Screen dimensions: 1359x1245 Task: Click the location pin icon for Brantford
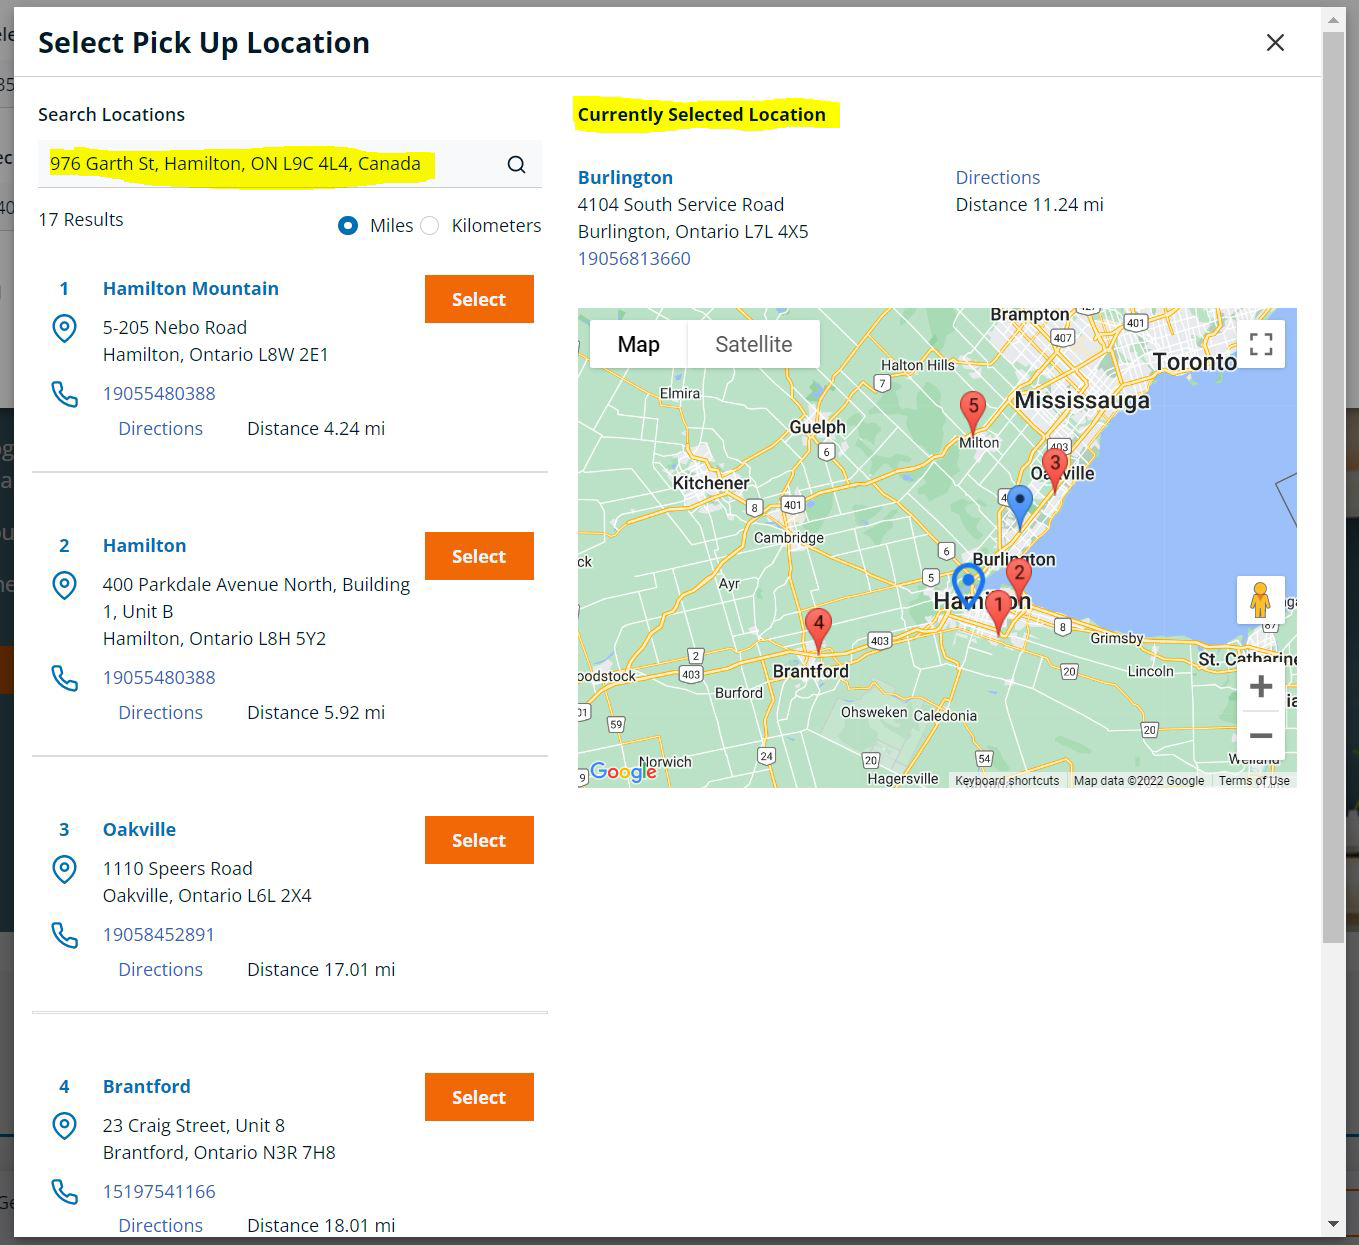(x=64, y=1126)
